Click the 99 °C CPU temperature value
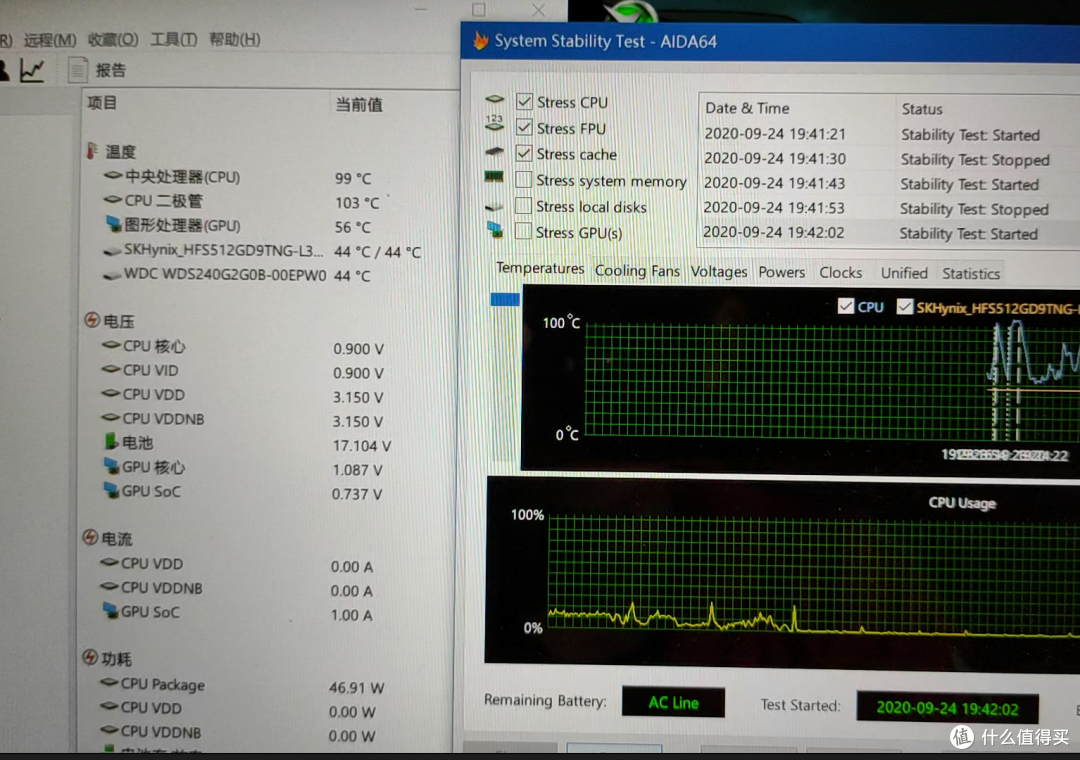Screen dimensions: 1080x760 click(x=353, y=178)
